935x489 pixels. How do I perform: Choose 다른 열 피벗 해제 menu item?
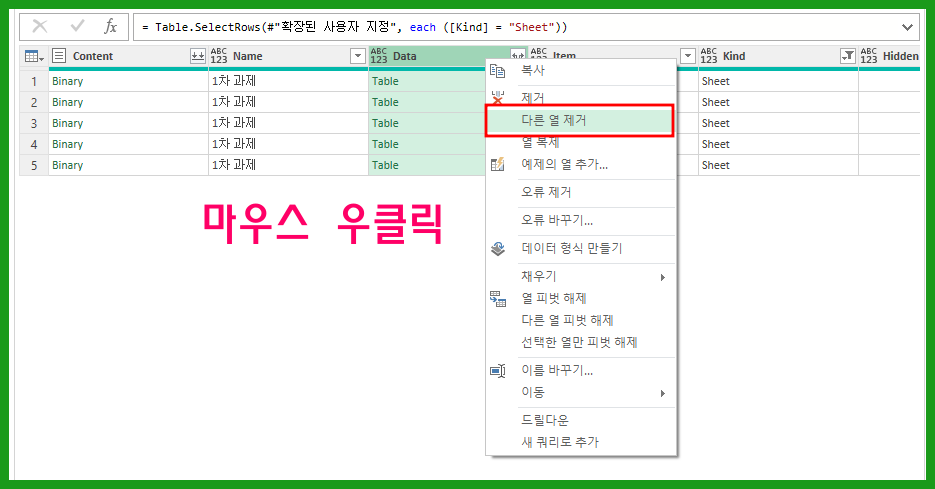click(x=581, y=320)
